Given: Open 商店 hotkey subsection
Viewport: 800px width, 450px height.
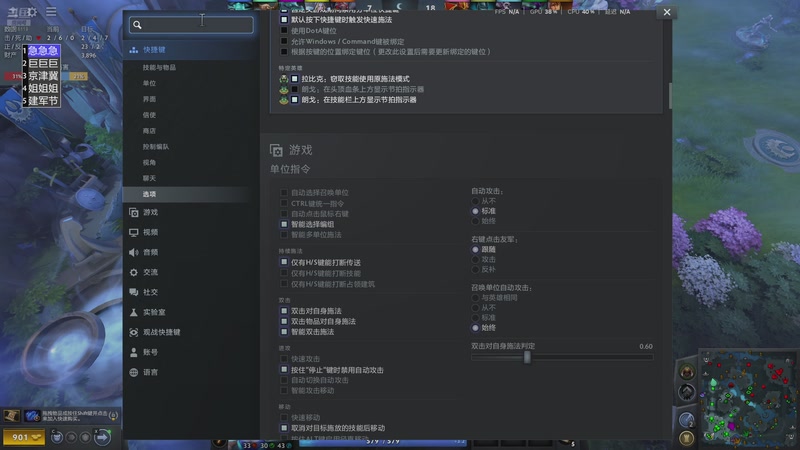Looking at the screenshot, I should point(149,131).
